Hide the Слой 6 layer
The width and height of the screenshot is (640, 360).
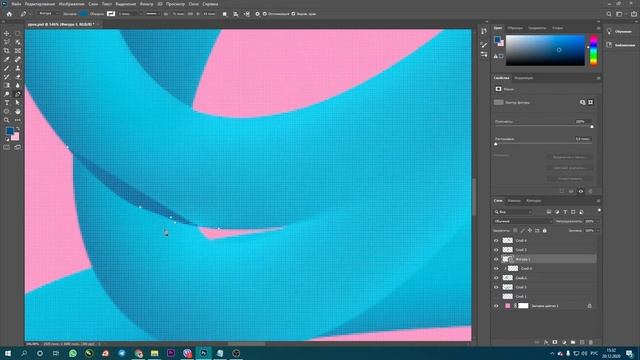496,269
